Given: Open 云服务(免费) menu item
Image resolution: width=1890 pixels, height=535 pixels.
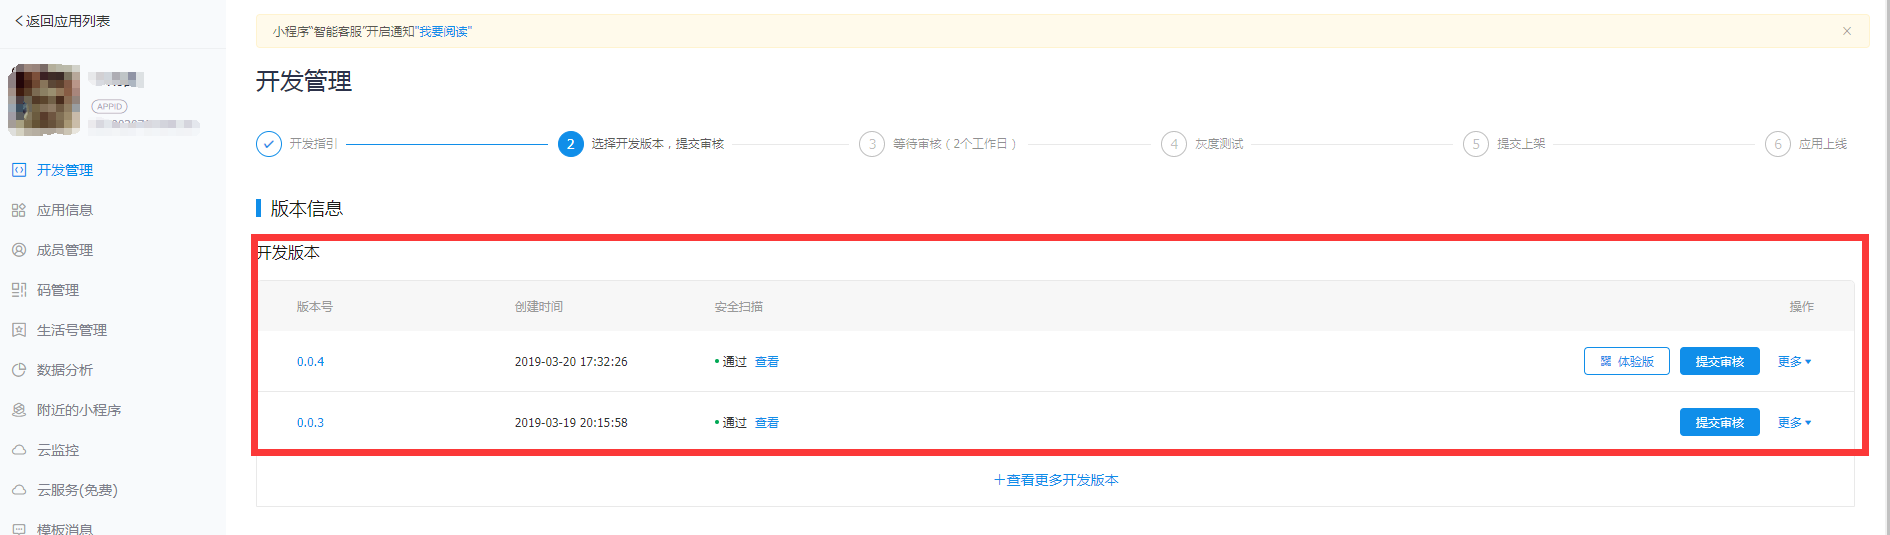Looking at the screenshot, I should point(77,490).
